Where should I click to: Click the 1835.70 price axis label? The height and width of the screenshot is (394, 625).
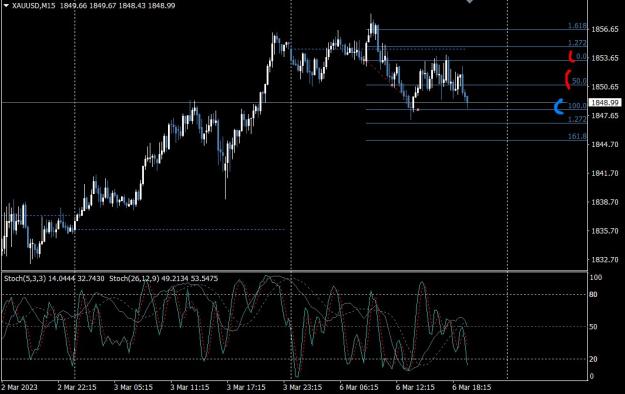point(605,231)
